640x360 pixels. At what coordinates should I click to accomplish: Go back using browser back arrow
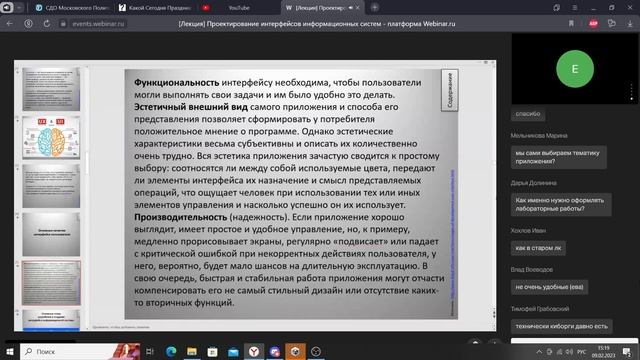[9, 24]
